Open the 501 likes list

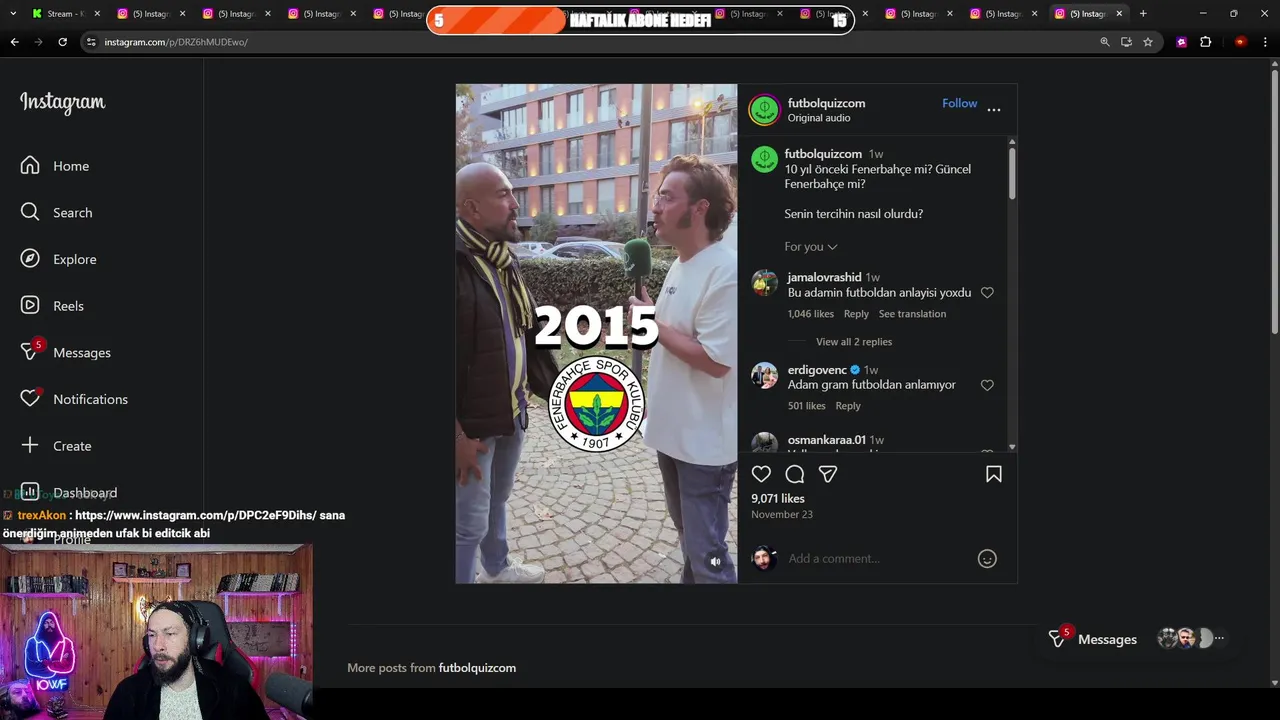[806, 406]
